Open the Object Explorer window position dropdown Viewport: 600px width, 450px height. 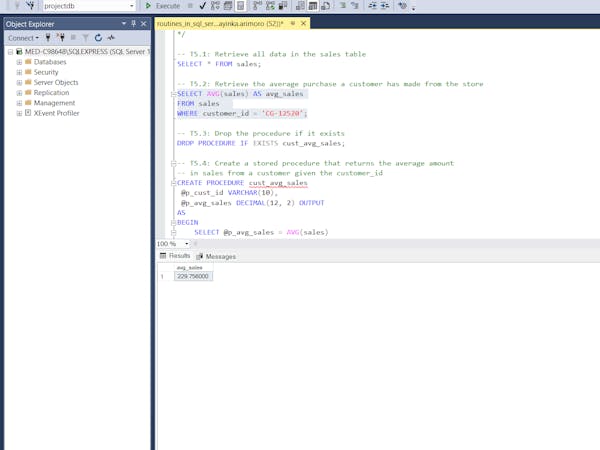pyautogui.click(x=124, y=24)
